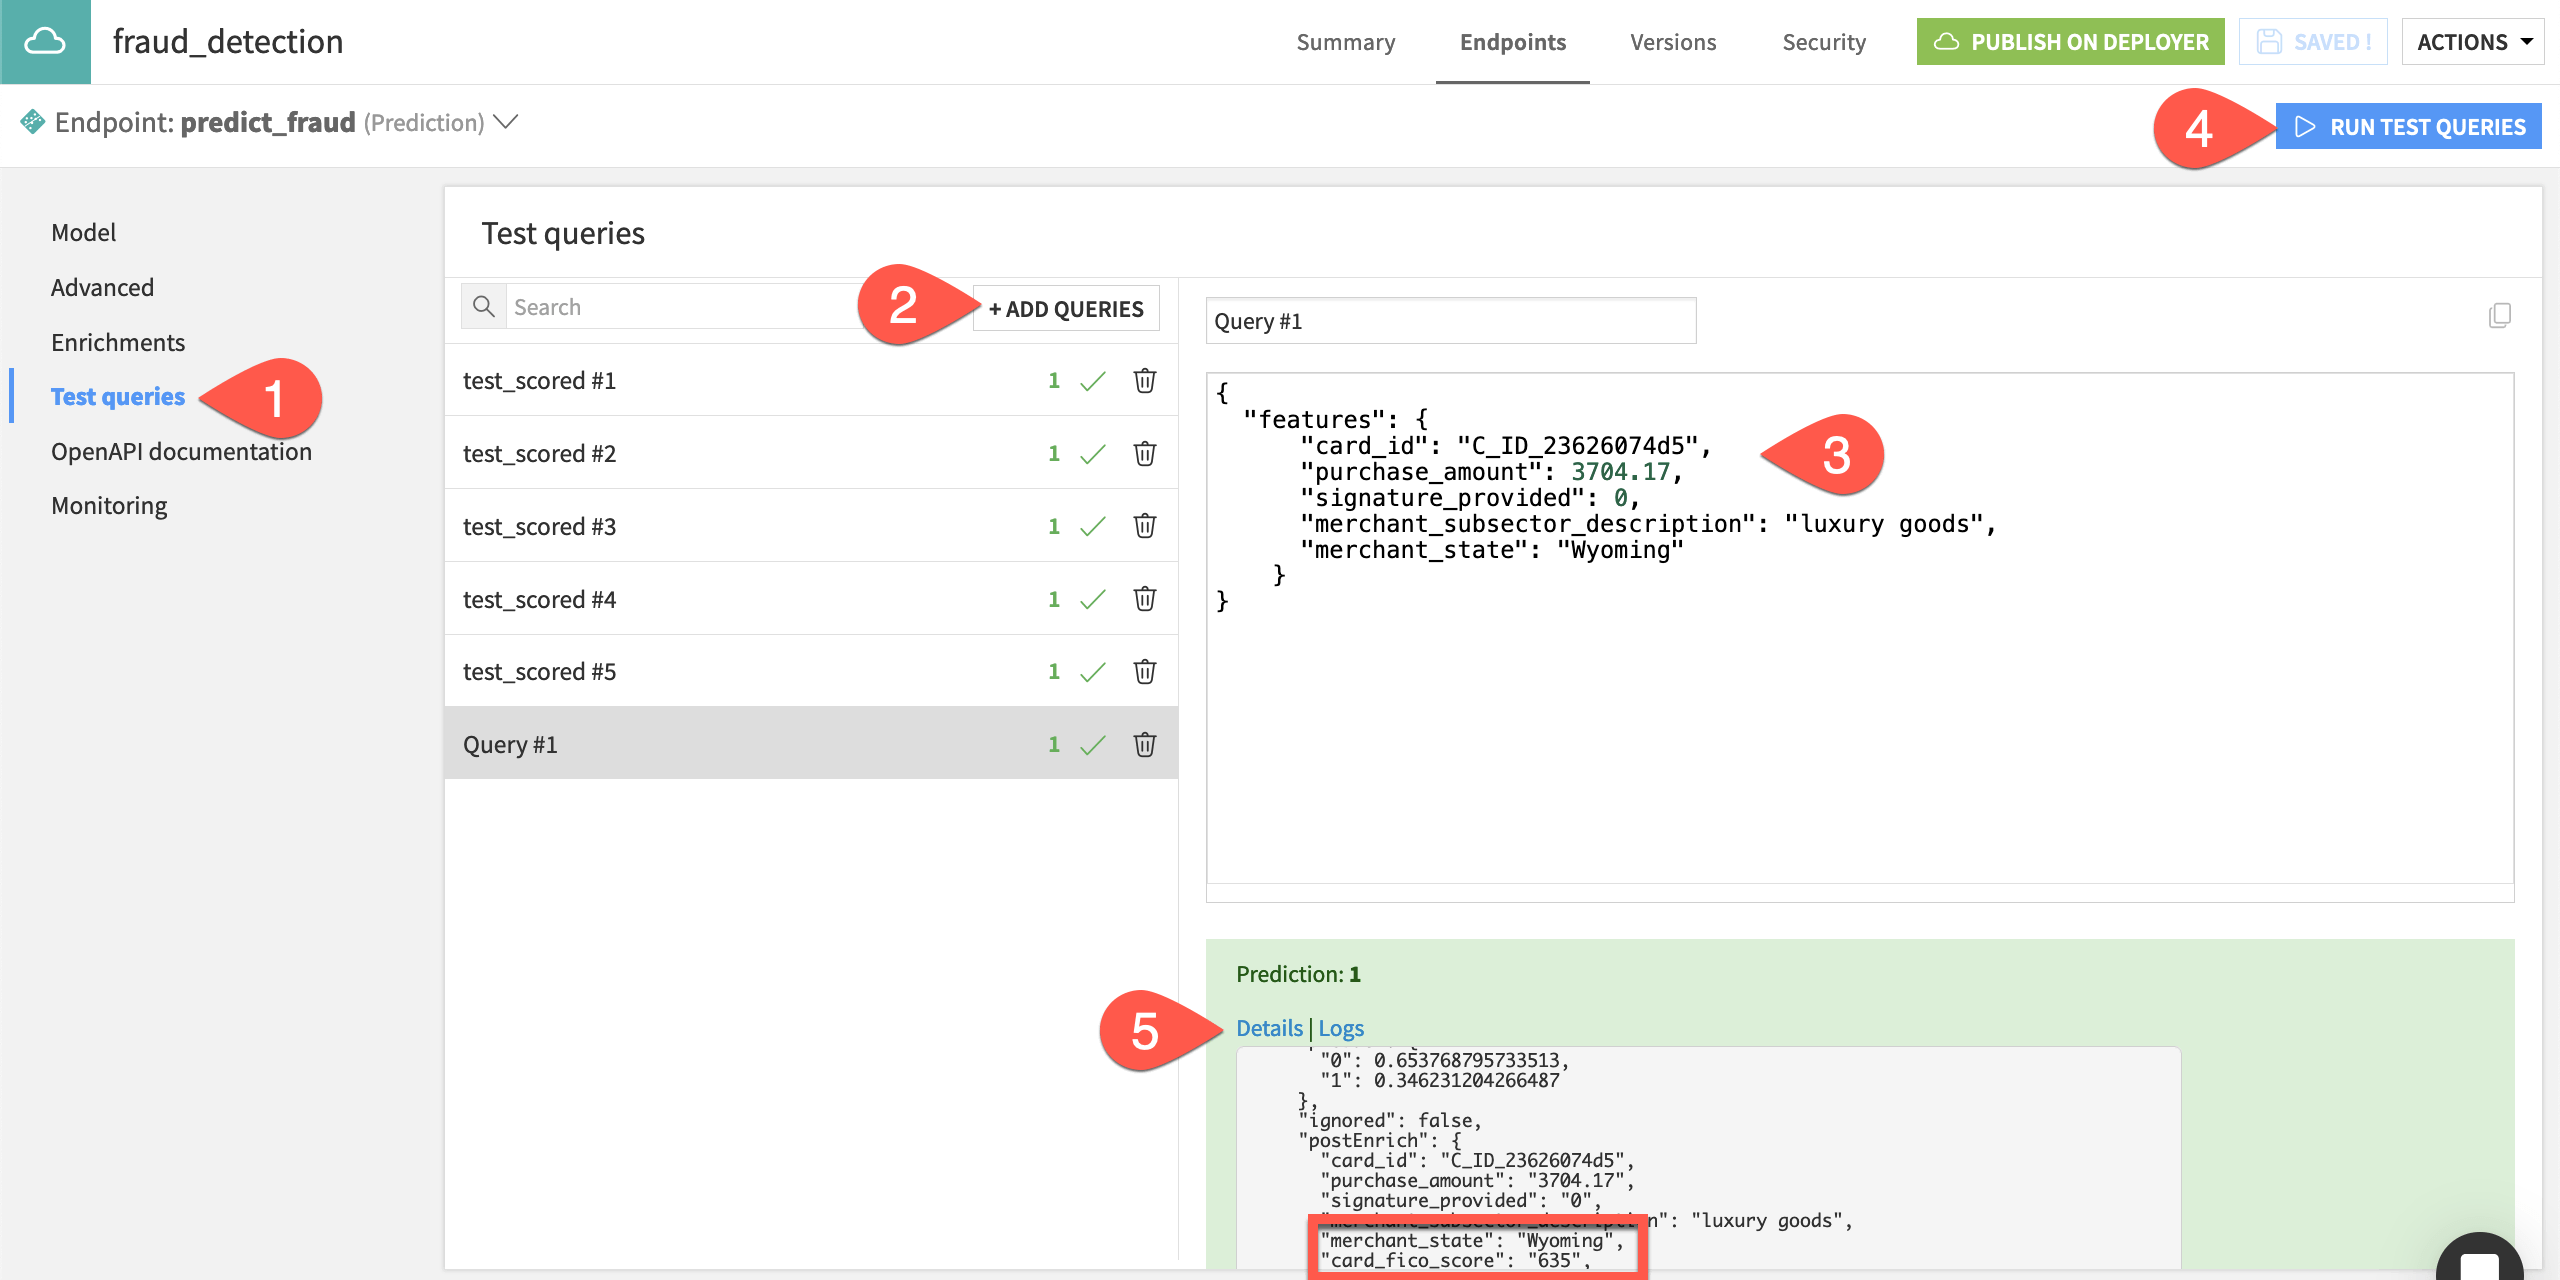Open Enrichments settings

point(118,342)
